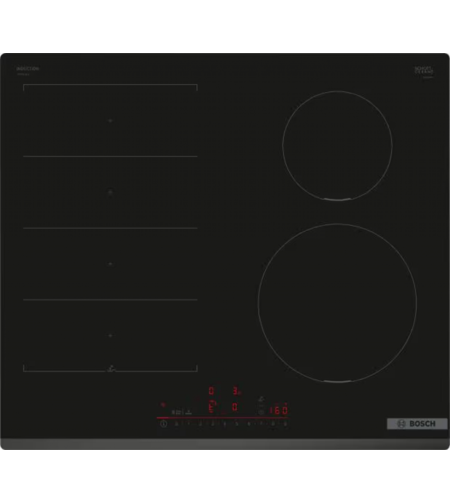Tap the red lock indicator icon
Screen dimensions: 450x504
(x=163, y=404)
